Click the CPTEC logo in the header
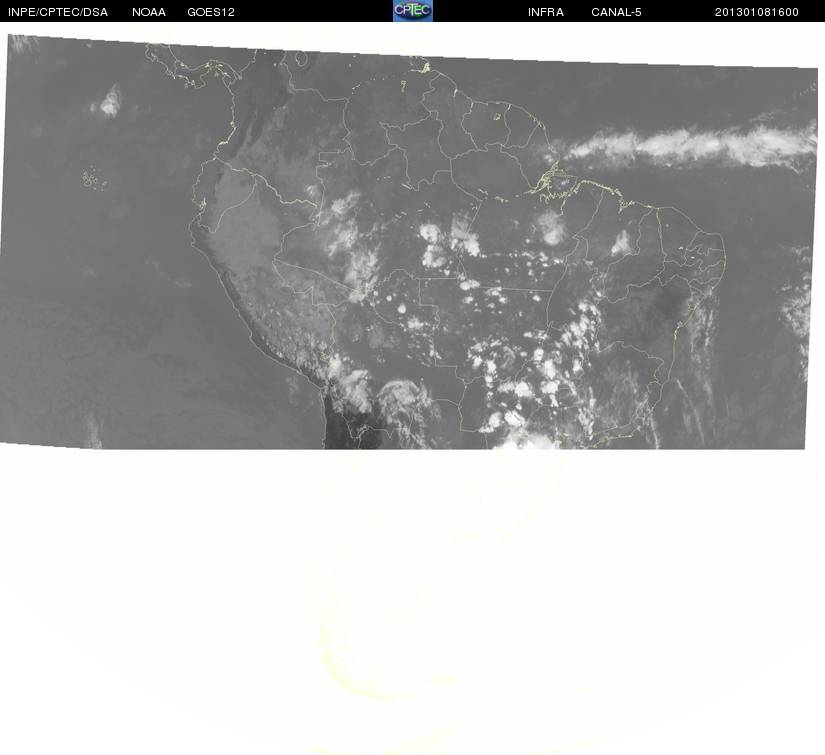 412,11
